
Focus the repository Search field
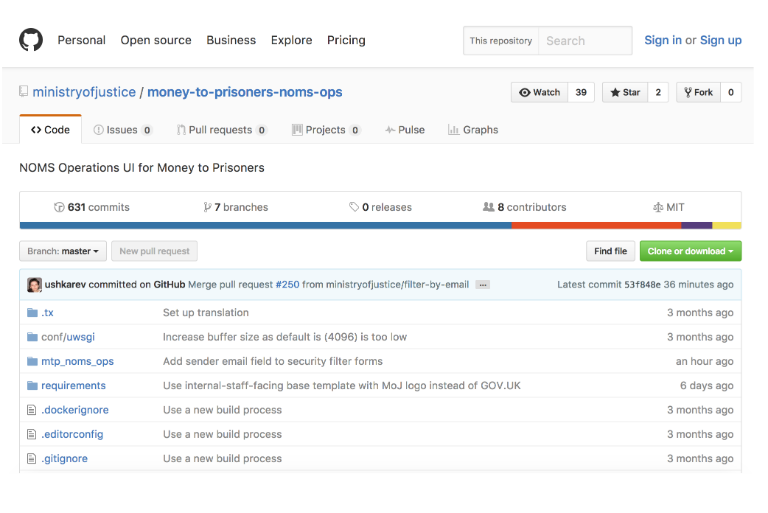(585, 41)
